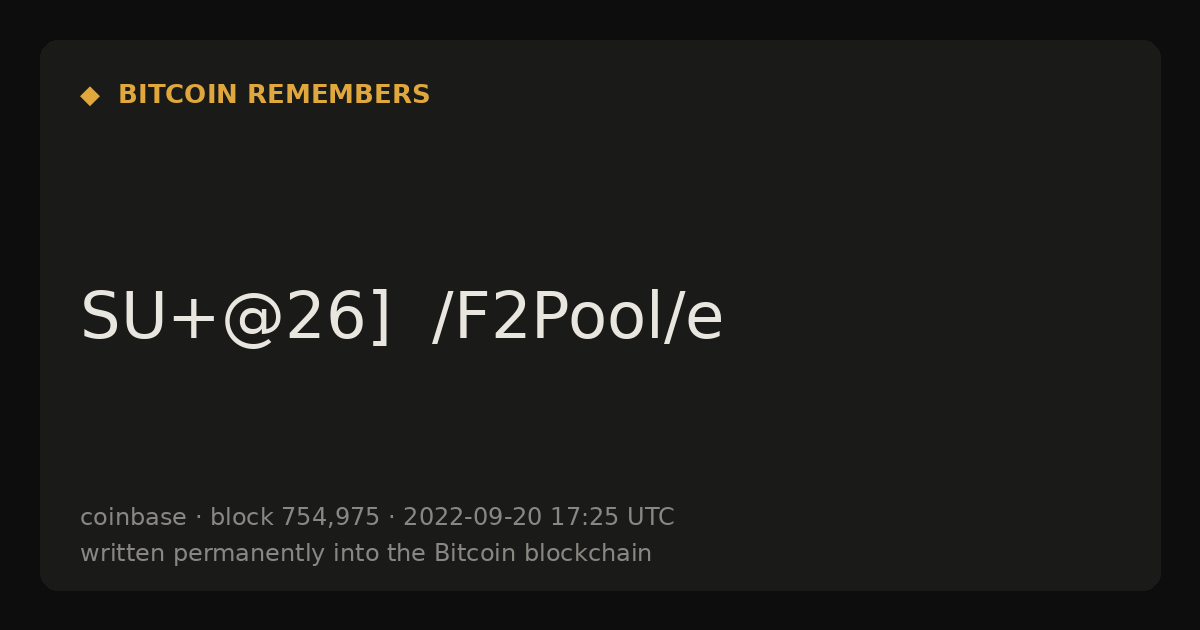Screen dimensions: 1200x630
Task: Click the SU+@26] part of the message
Action: (236, 318)
